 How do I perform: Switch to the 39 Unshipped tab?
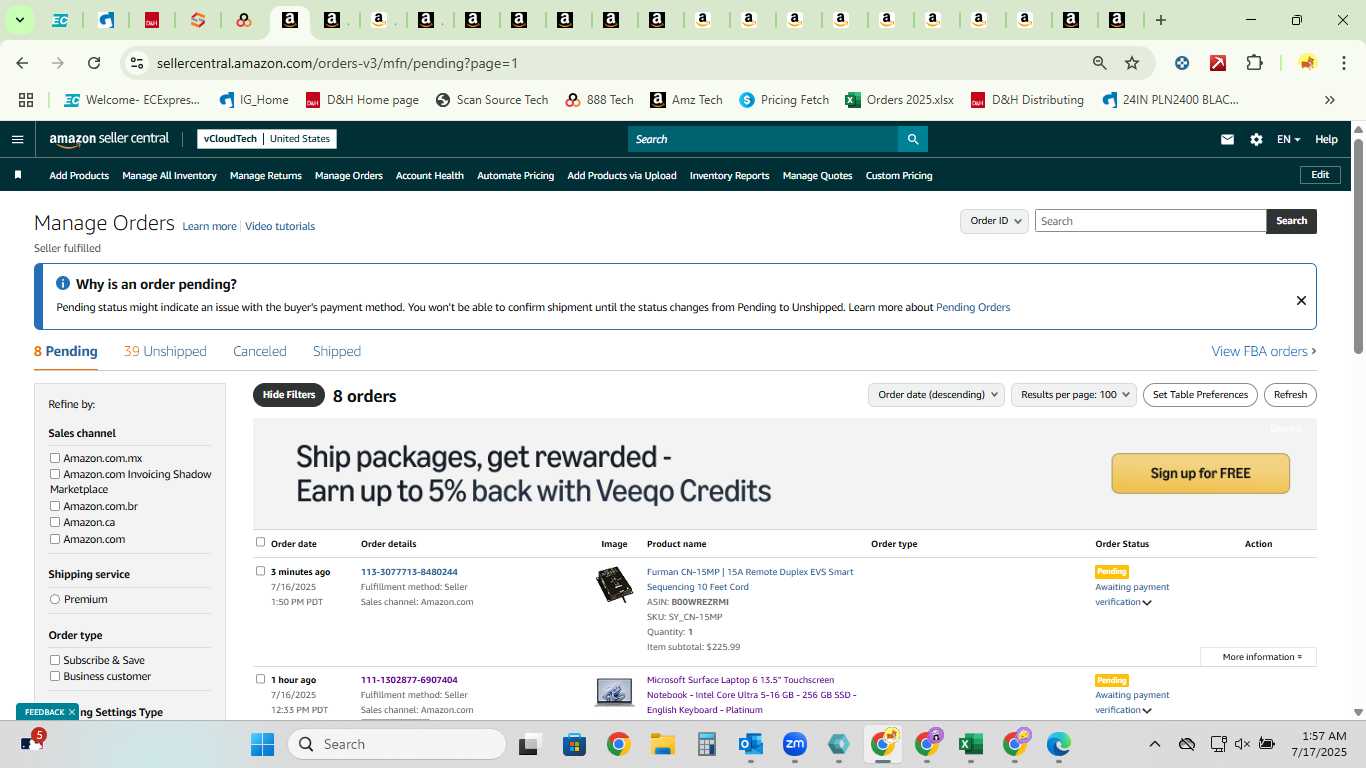[165, 351]
